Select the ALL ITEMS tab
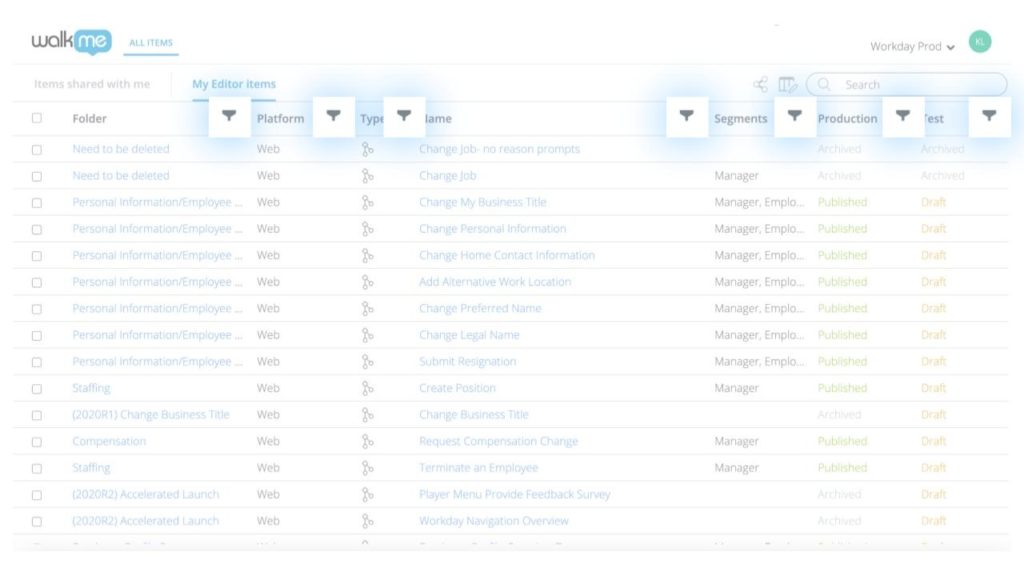This screenshot has width=1024, height=576. point(150,43)
